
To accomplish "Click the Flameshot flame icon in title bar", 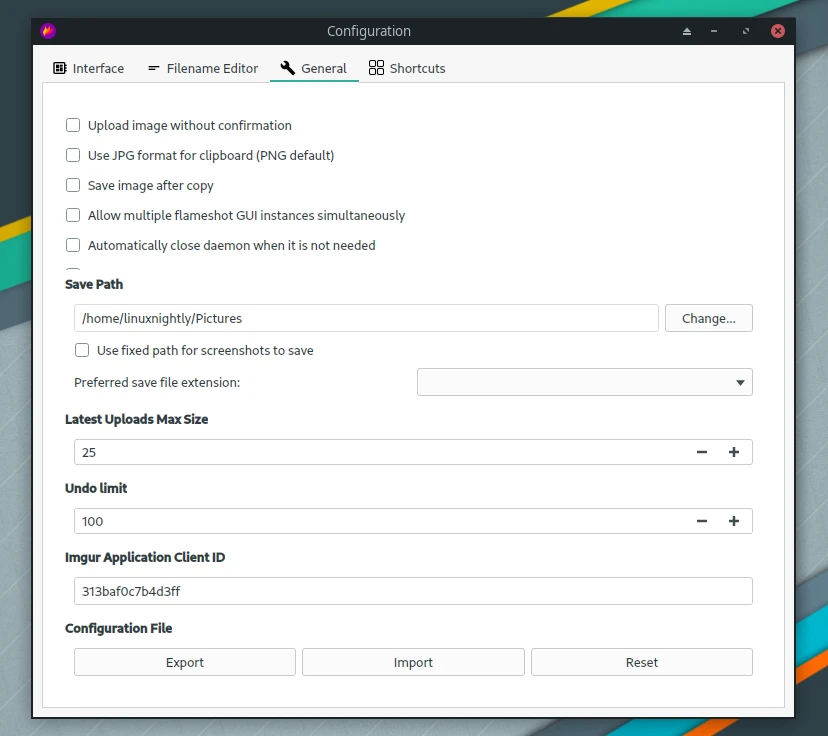I will click(x=48, y=31).
